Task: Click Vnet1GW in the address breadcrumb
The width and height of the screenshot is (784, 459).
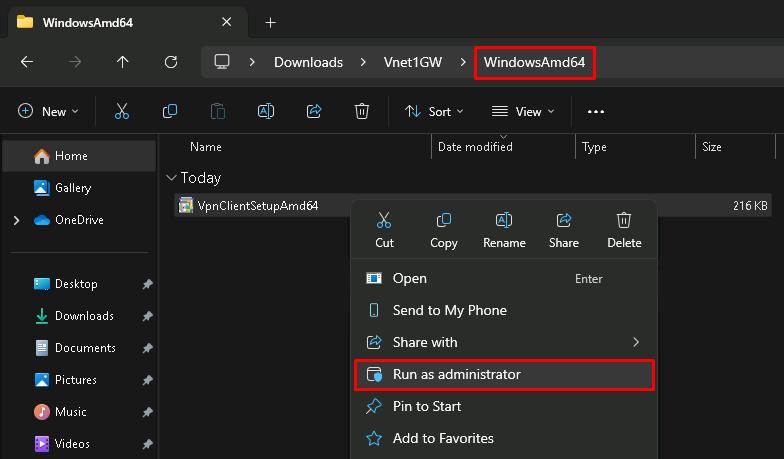Action: tap(413, 62)
